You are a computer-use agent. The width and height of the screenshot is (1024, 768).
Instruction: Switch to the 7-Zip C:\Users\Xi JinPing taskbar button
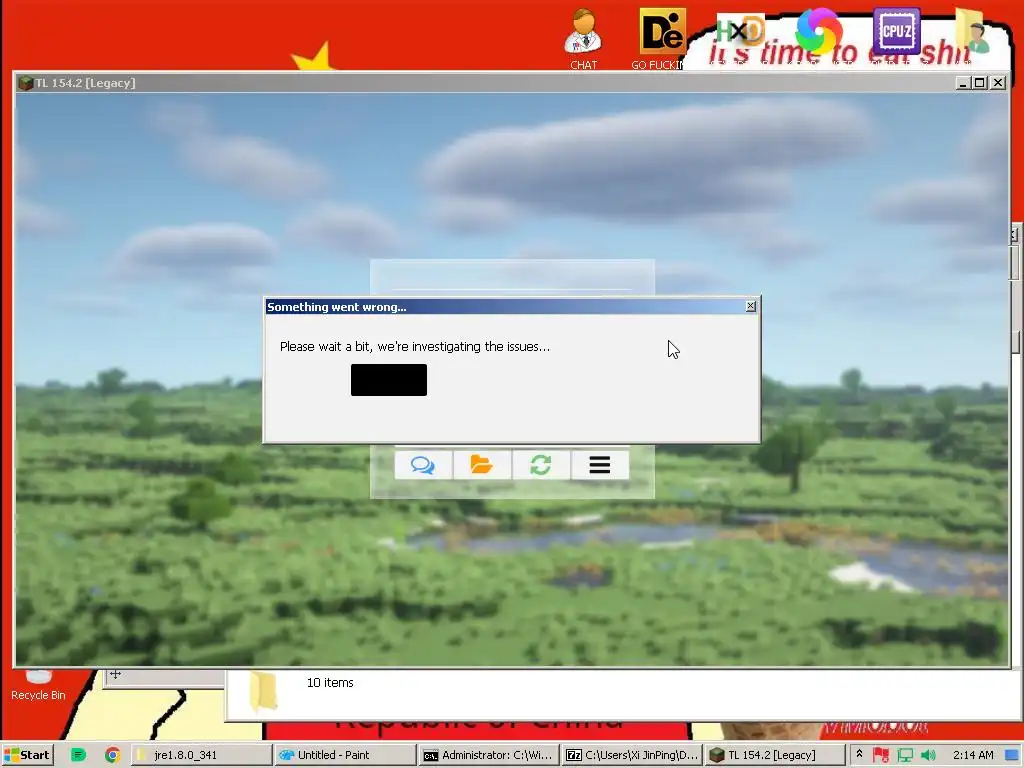pyautogui.click(x=633, y=755)
